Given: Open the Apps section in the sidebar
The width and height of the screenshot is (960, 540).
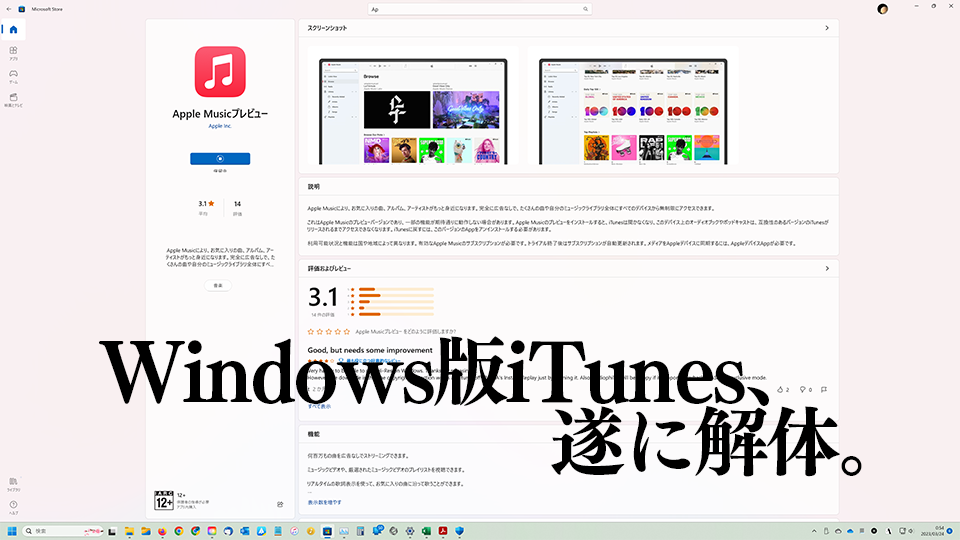Looking at the screenshot, I should tap(13, 53).
